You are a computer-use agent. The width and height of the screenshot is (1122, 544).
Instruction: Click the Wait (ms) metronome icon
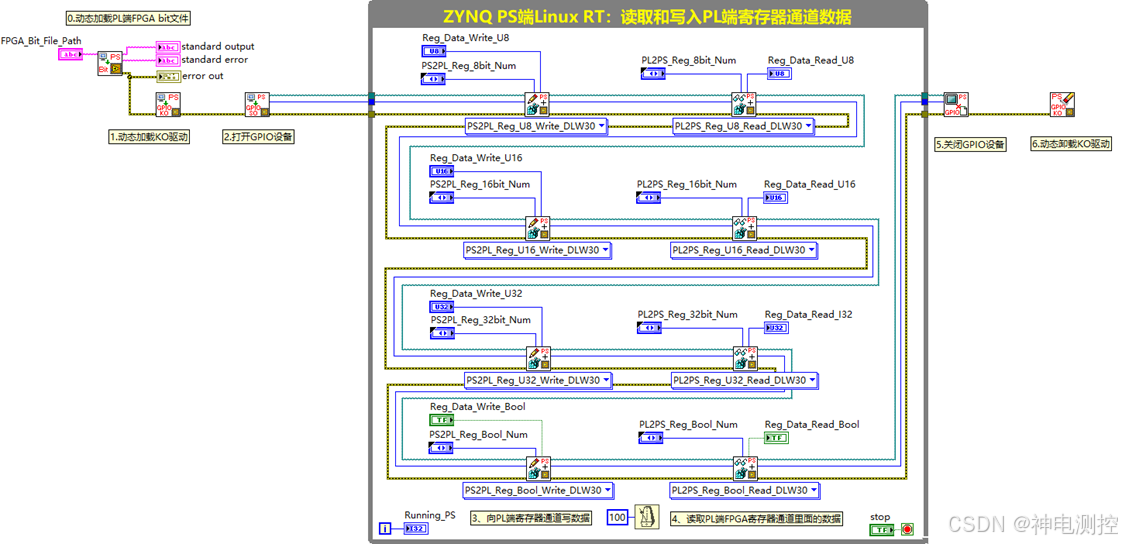[646, 517]
